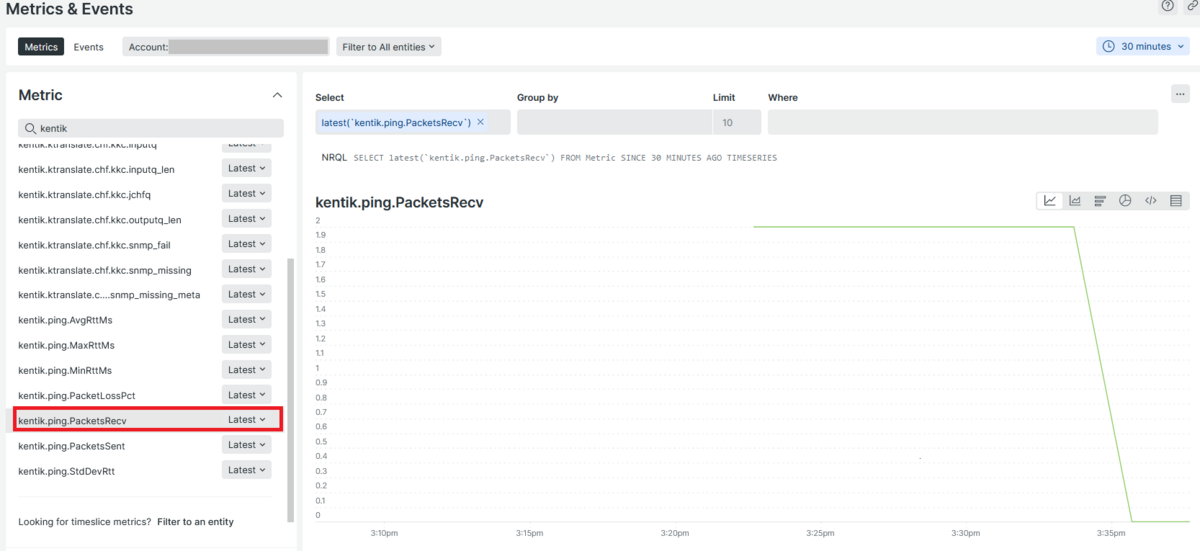Select metric kentik.ping.AvgRttMs
Image resolution: width=1200 pixels, height=551 pixels.
[x=65, y=320]
